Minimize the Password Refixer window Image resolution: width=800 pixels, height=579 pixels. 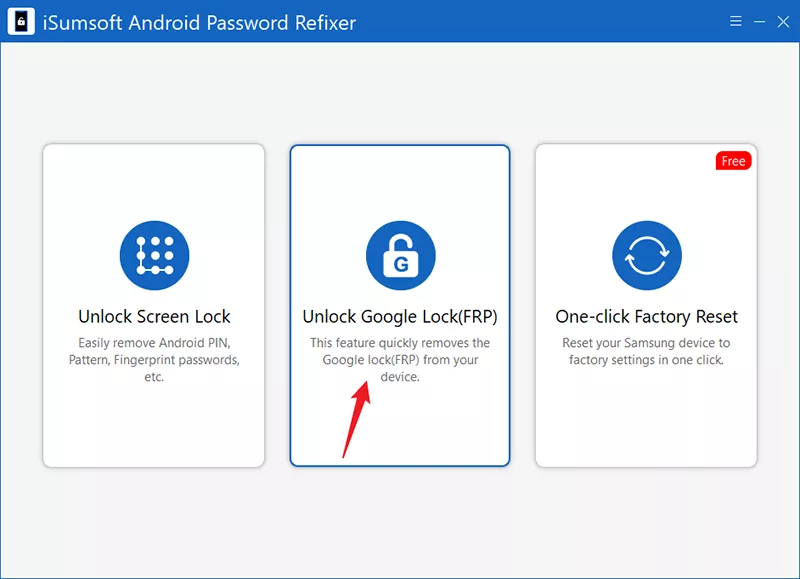coord(759,21)
